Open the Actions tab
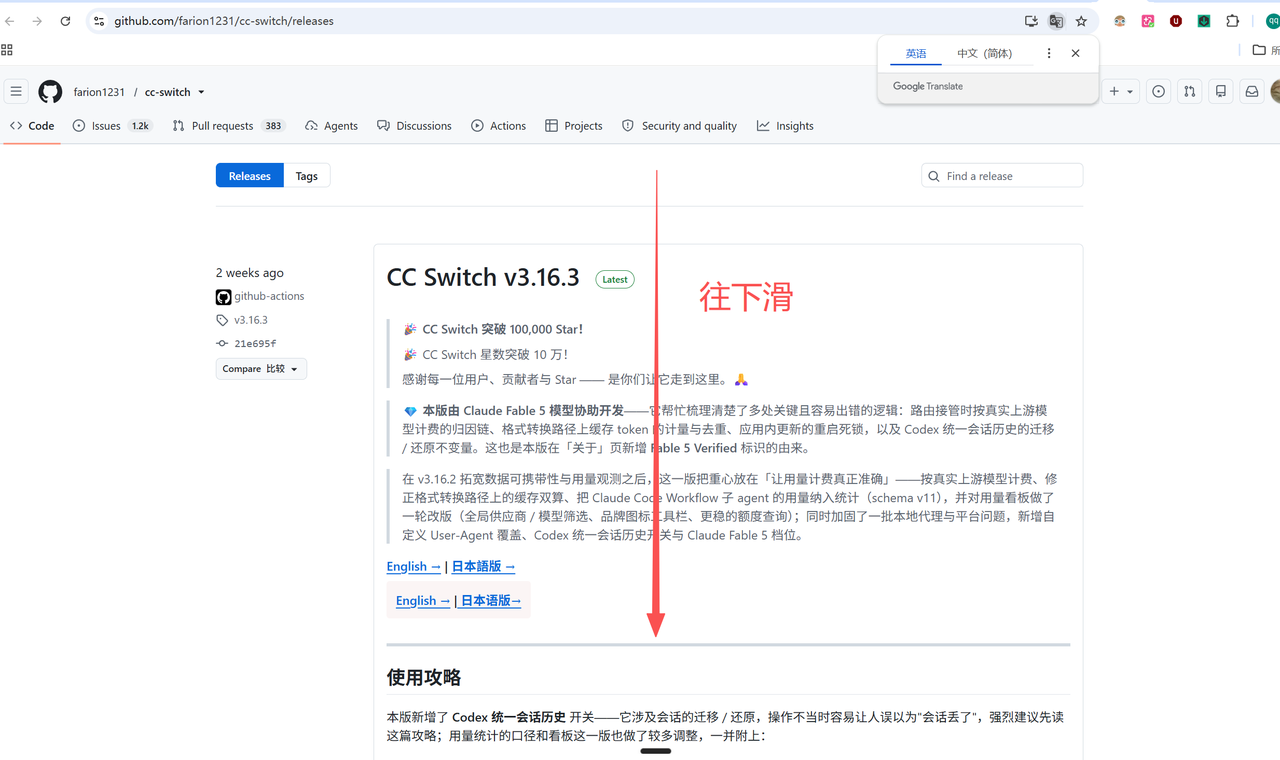 click(x=498, y=126)
